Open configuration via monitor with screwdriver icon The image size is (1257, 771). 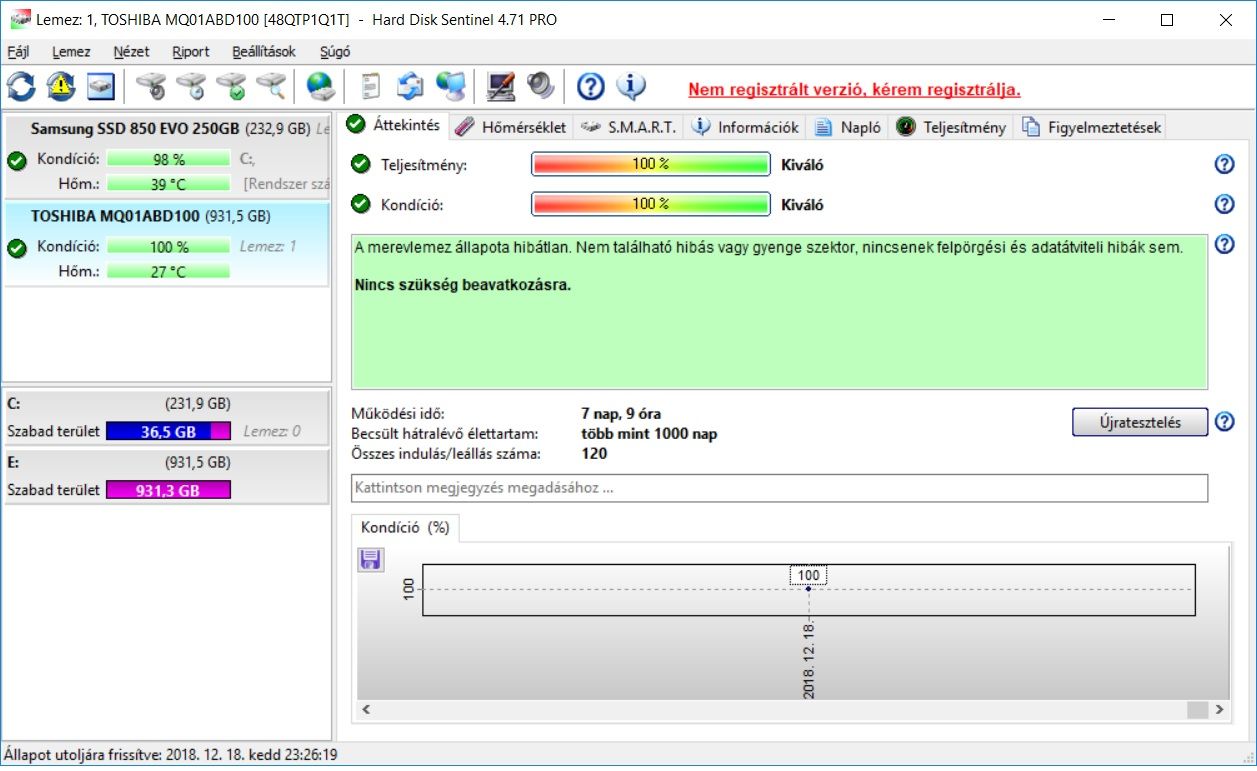[x=500, y=87]
